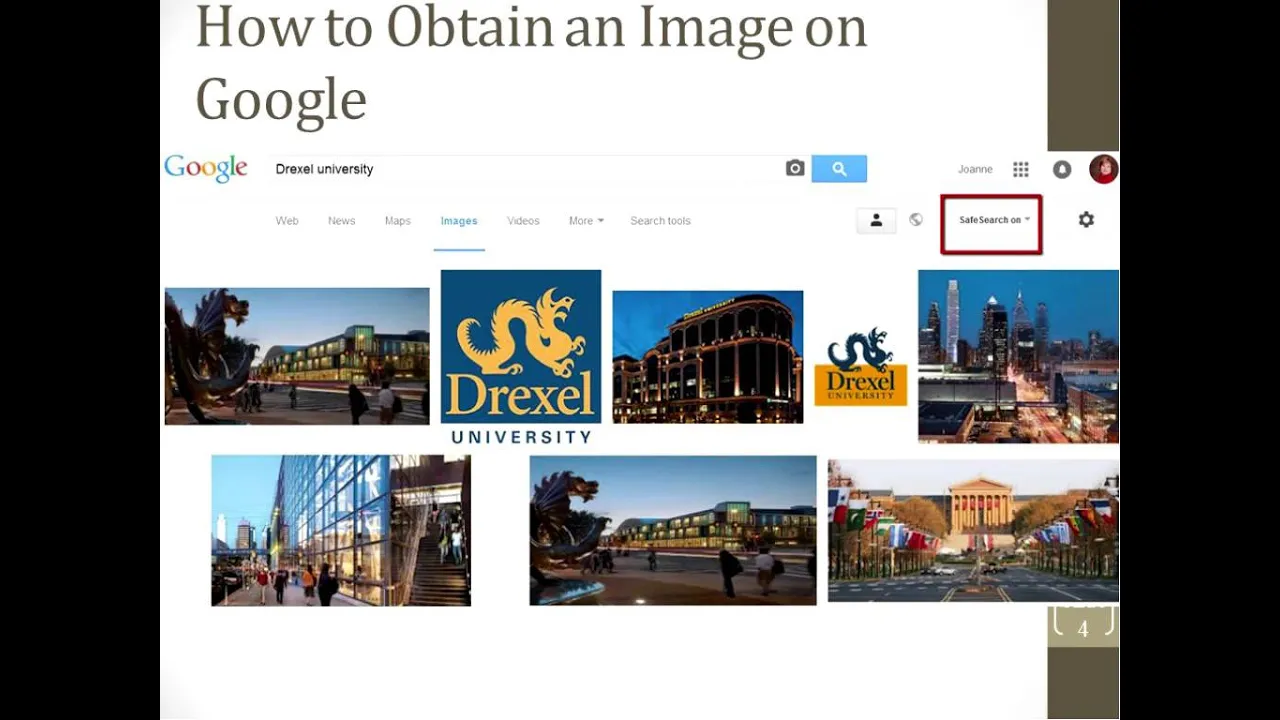This screenshot has height=720, width=1280.
Task: Open the large blue Drexel University logo image
Action: [x=521, y=357]
